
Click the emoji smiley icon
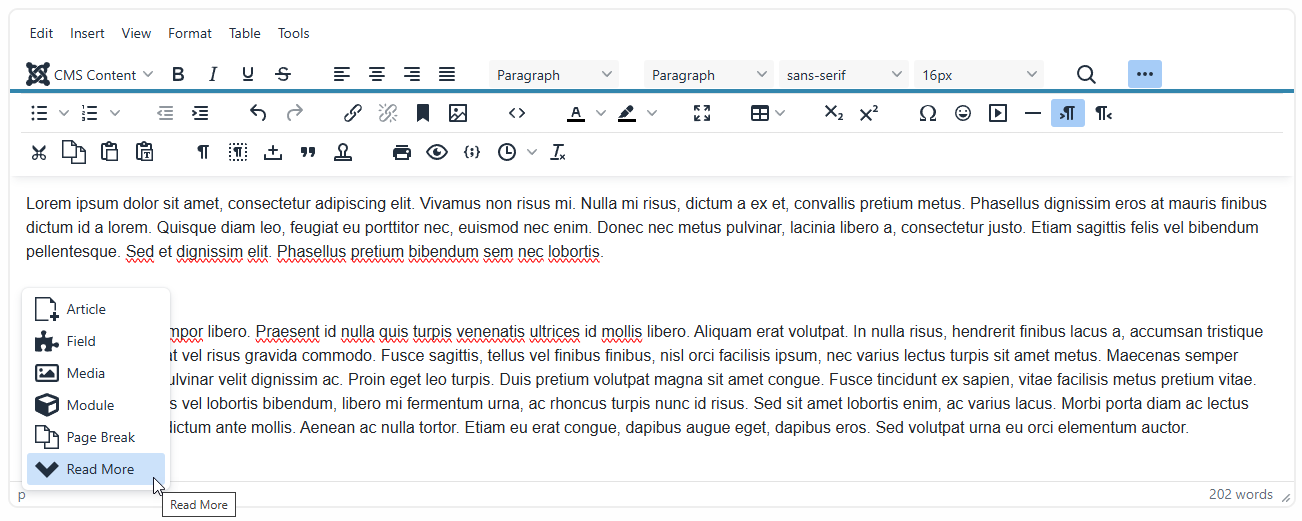(963, 113)
